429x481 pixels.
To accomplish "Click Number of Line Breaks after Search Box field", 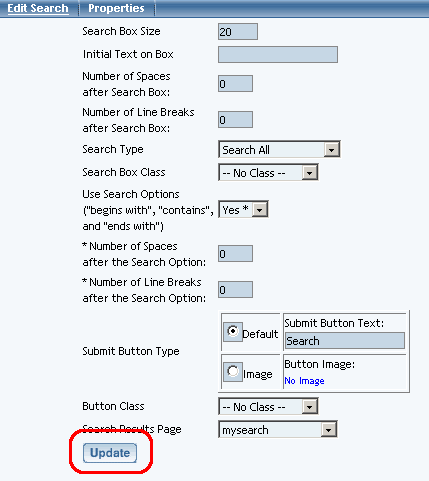I will click(x=235, y=120).
